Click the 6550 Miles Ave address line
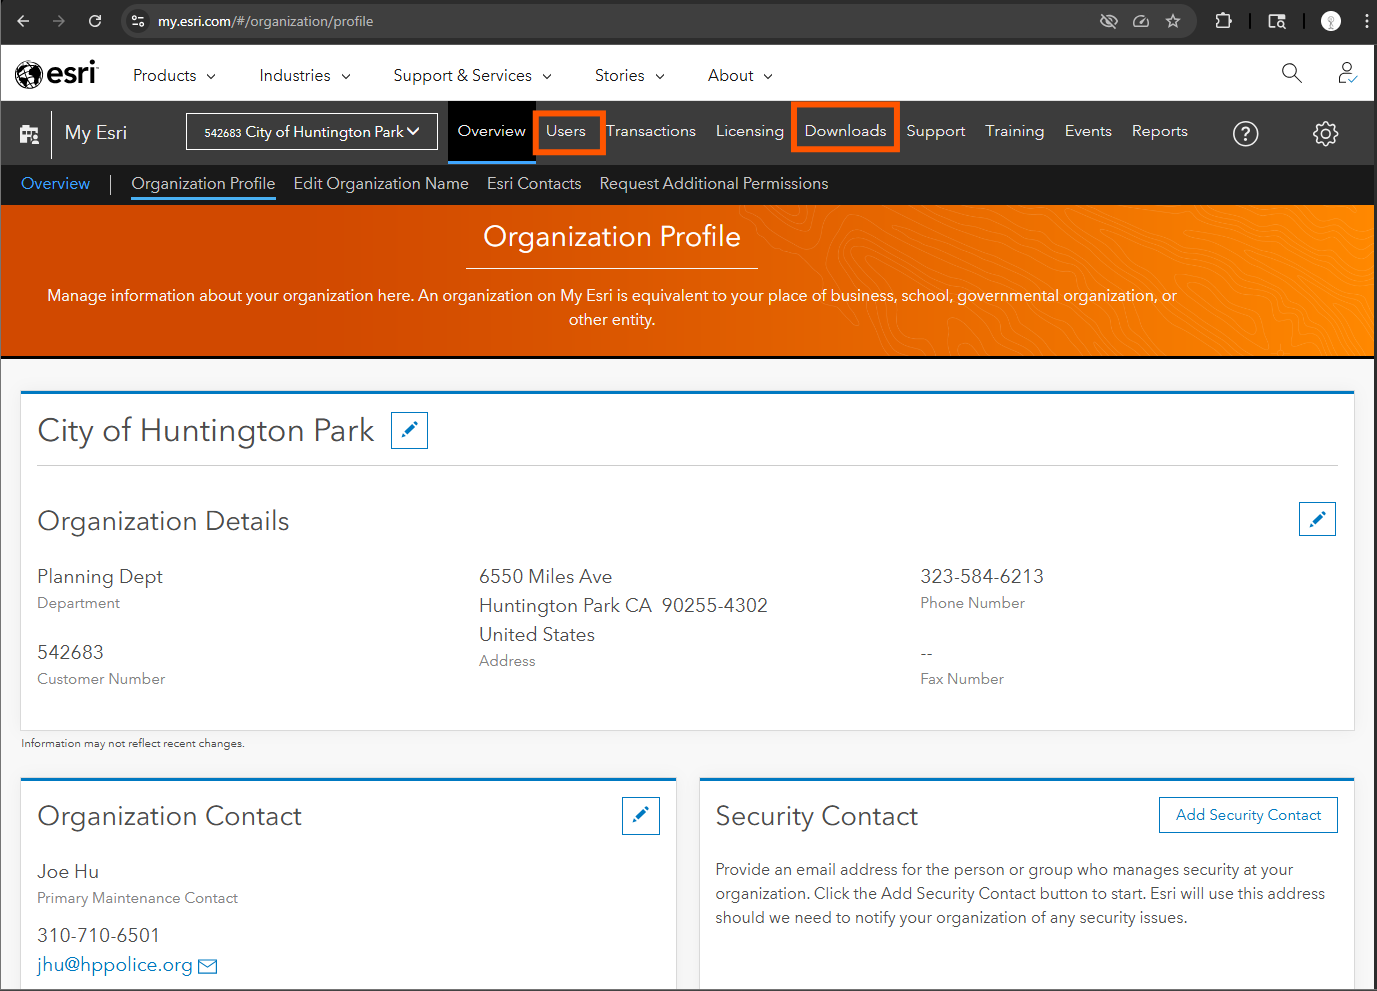This screenshot has width=1377, height=991. pyautogui.click(x=545, y=577)
